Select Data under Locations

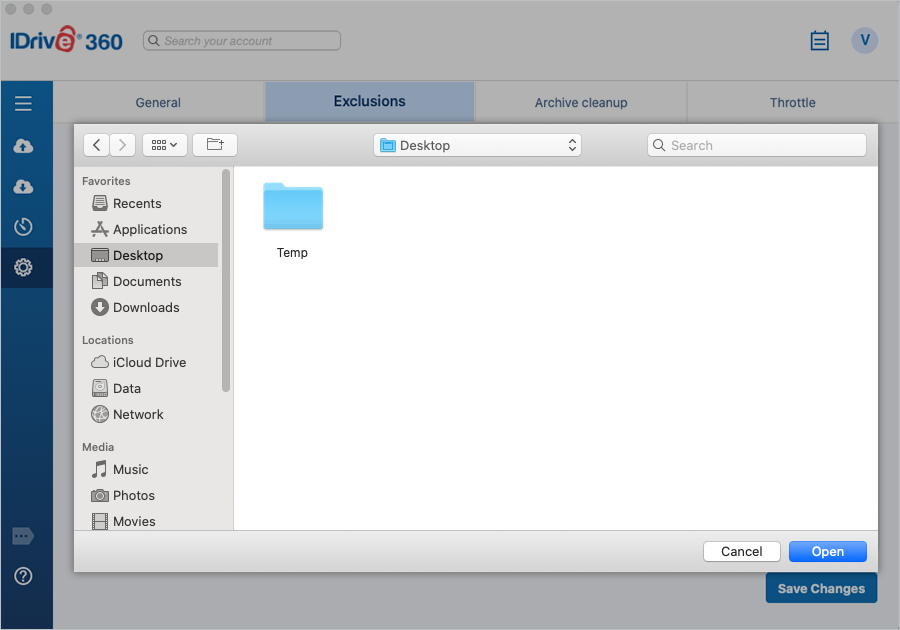coord(146,388)
